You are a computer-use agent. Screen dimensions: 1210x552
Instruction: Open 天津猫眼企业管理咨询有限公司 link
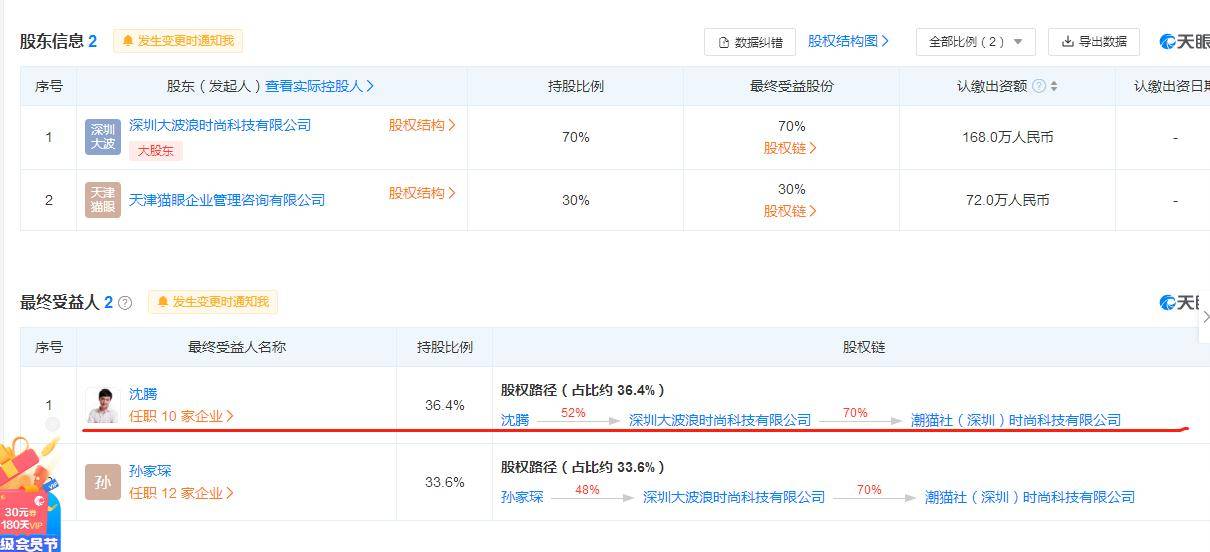point(227,200)
